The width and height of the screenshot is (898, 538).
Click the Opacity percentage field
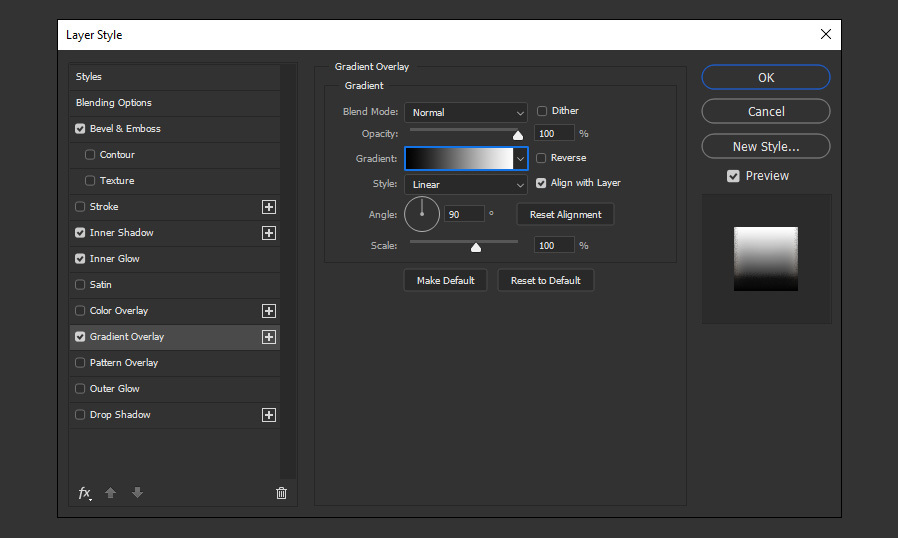(554, 133)
